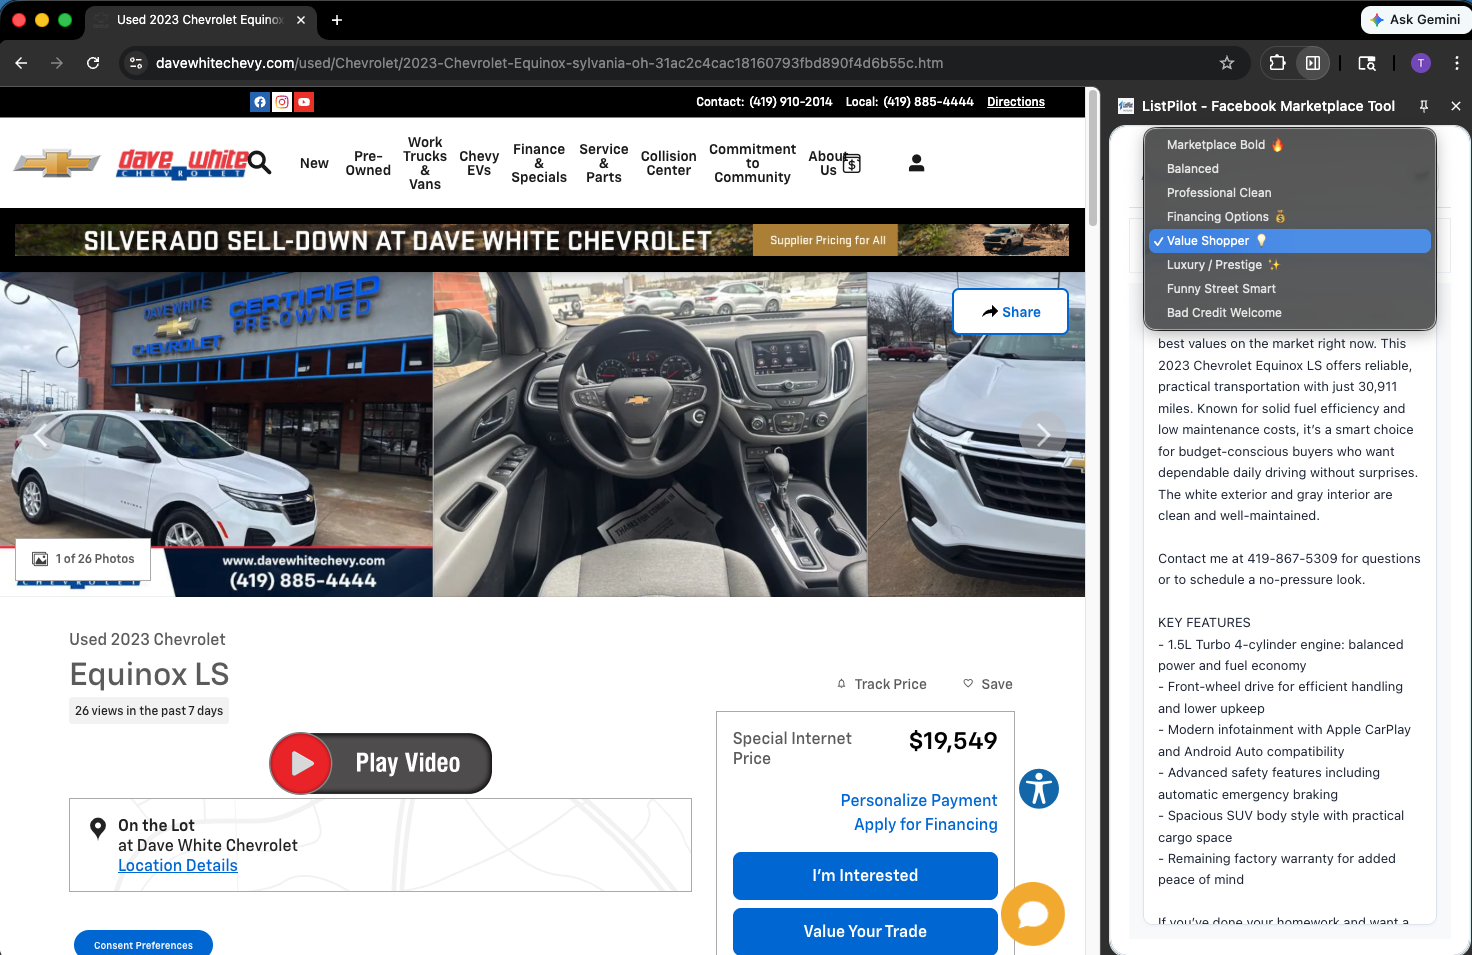Show the next vehicle photo arrow
Image resolution: width=1472 pixels, height=955 pixels.
(1043, 435)
